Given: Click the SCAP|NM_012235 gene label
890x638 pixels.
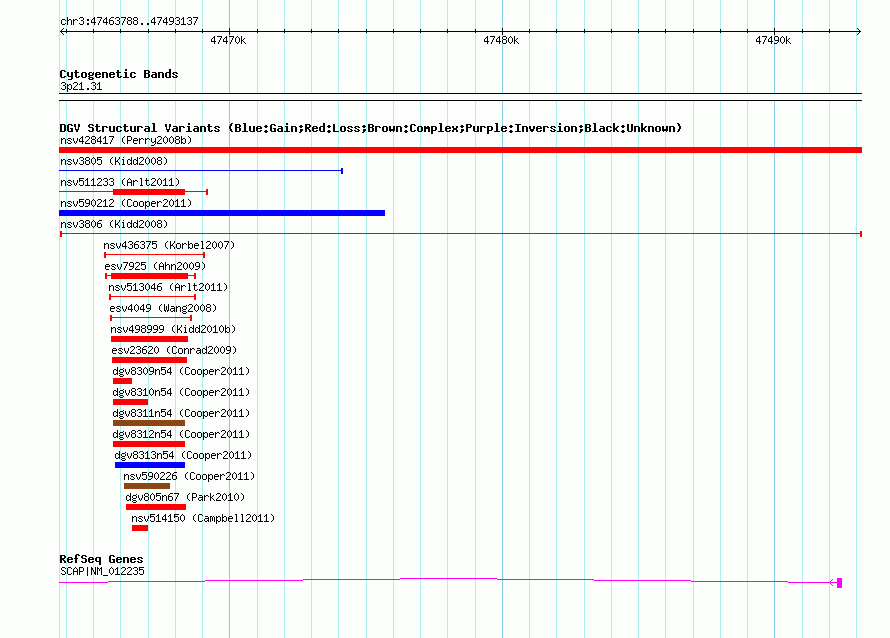Looking at the screenshot, I should [x=102, y=571].
